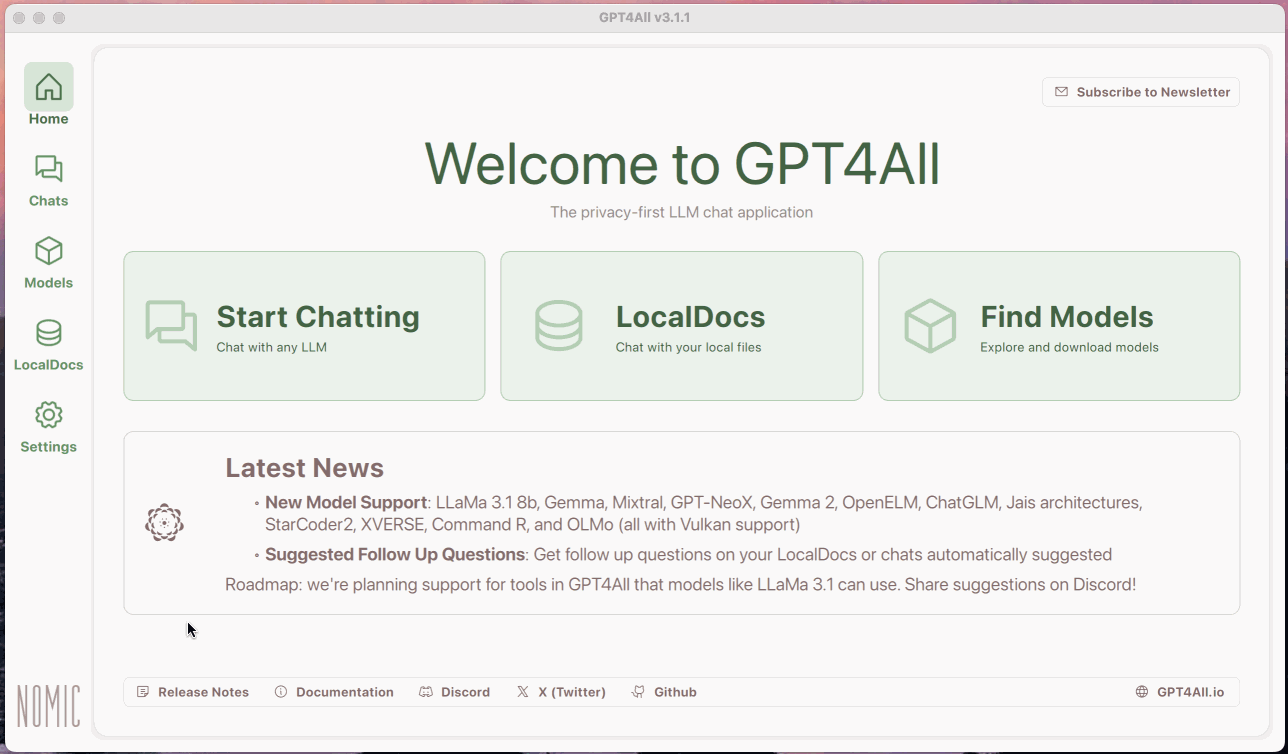This screenshot has width=1288, height=754.
Task: Click the Nomic logo in sidebar
Action: click(49, 706)
